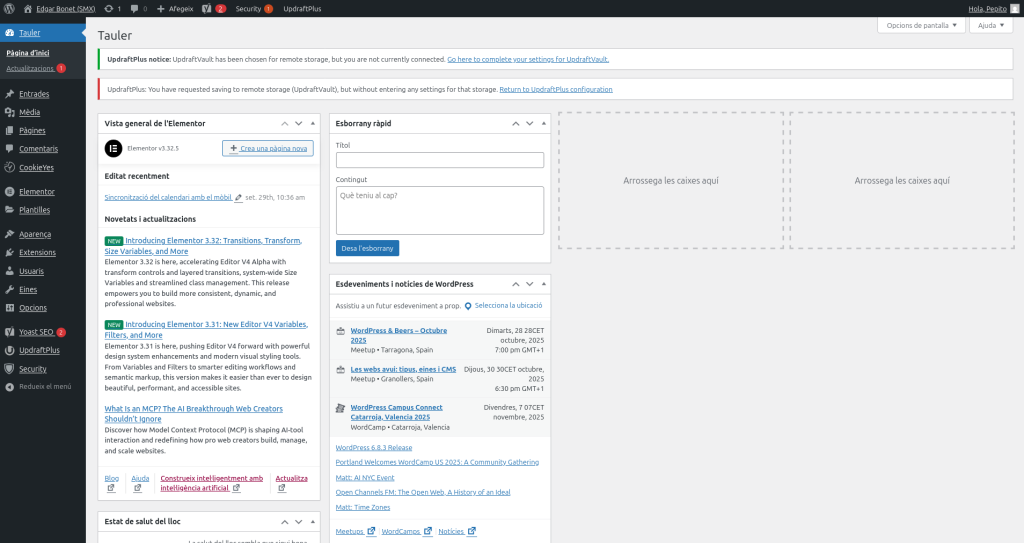The height and width of the screenshot is (543, 1024).
Task: Click the WordPress logo in admin bar
Action: click(10, 8)
